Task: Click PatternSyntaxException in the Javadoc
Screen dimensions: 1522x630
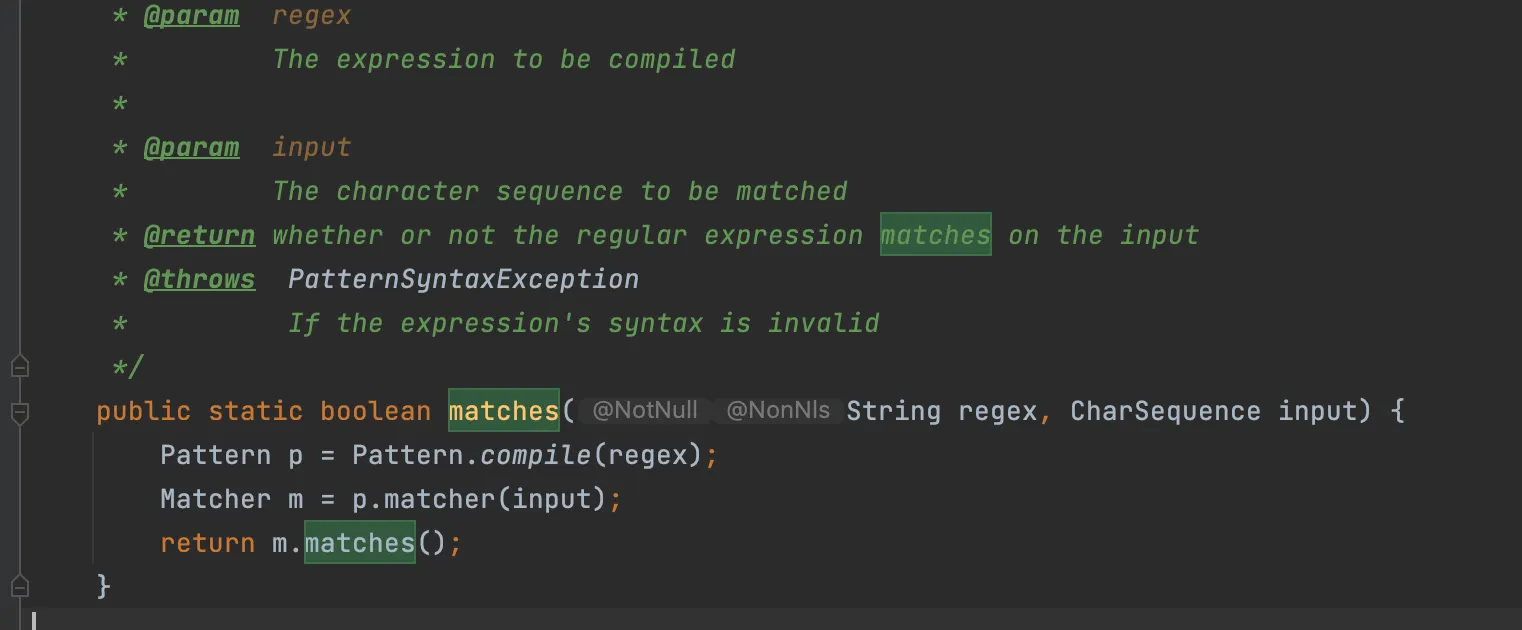Action: (463, 280)
